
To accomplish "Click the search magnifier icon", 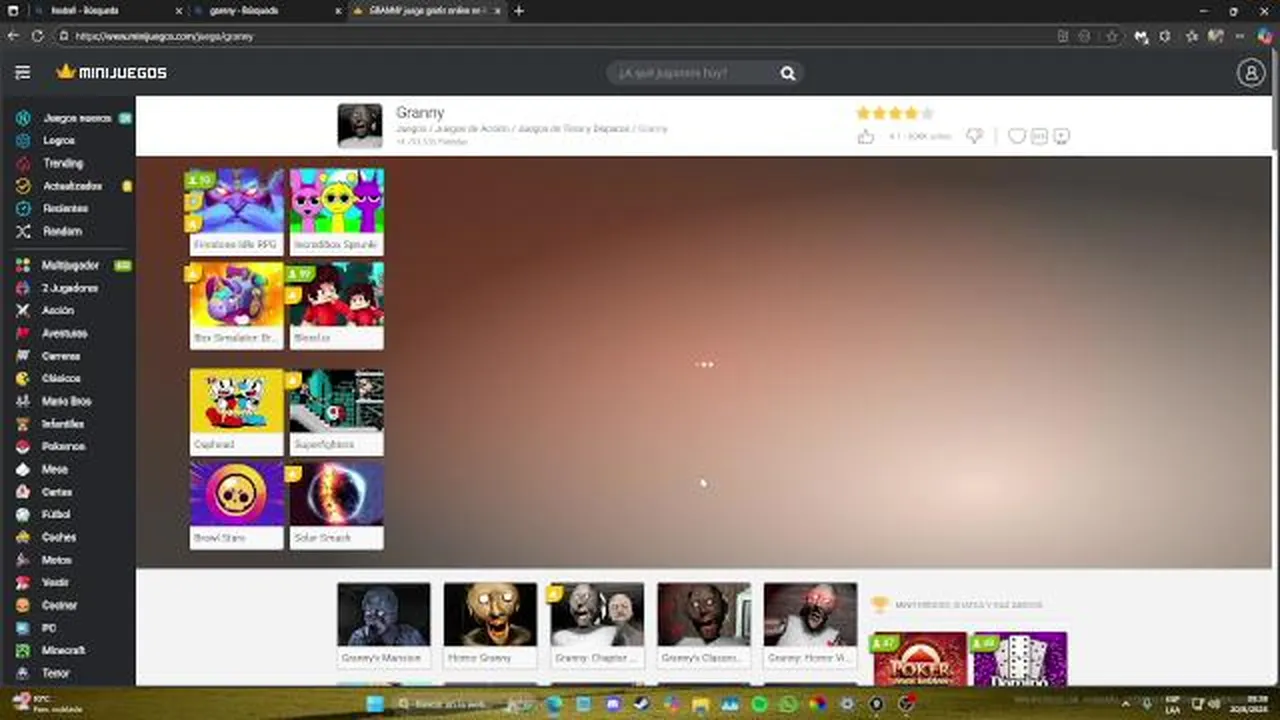I will tap(788, 73).
